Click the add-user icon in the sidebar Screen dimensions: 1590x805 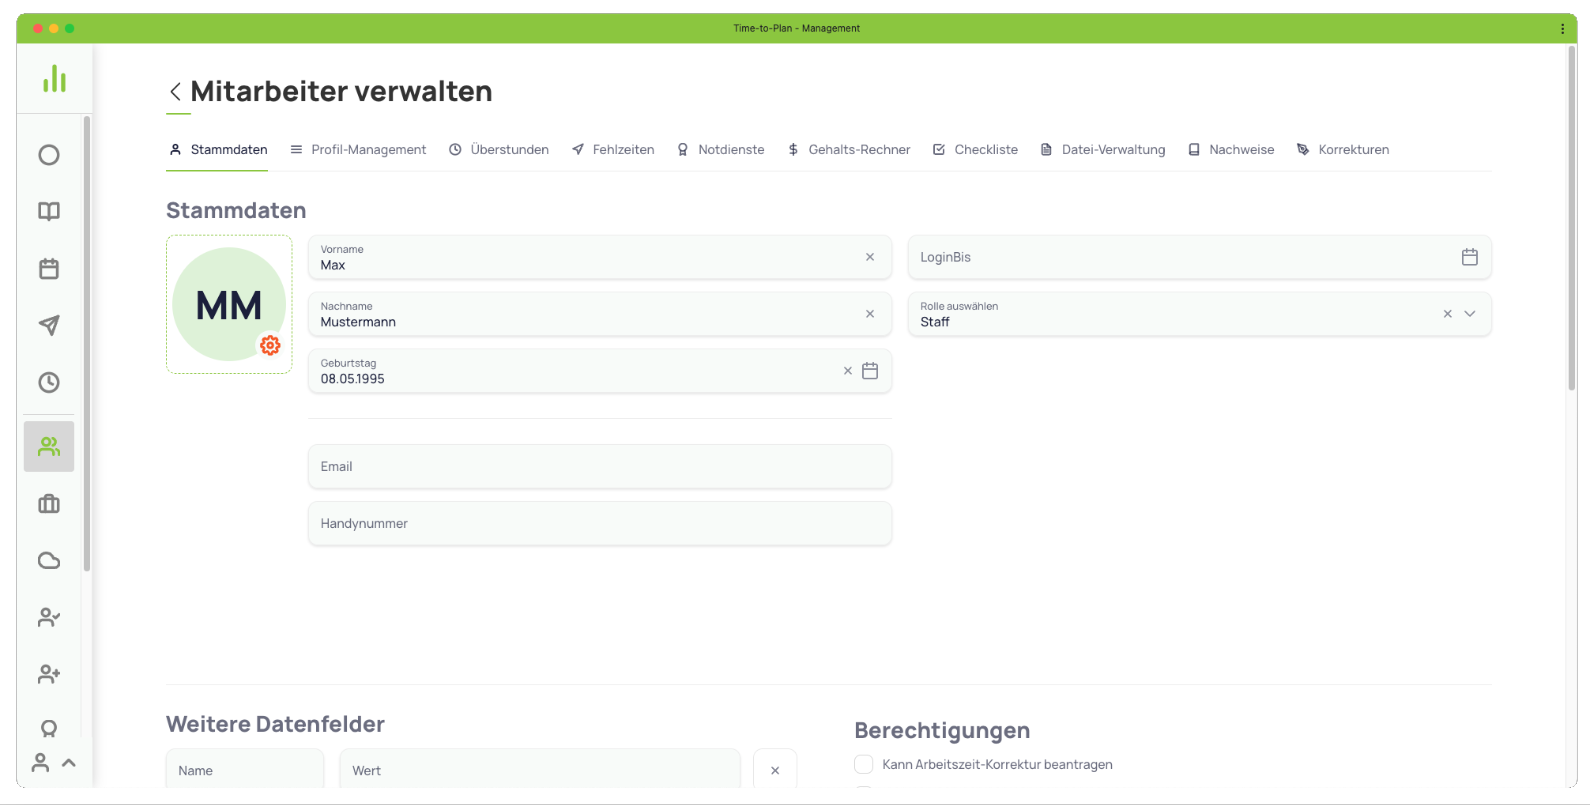pos(49,675)
